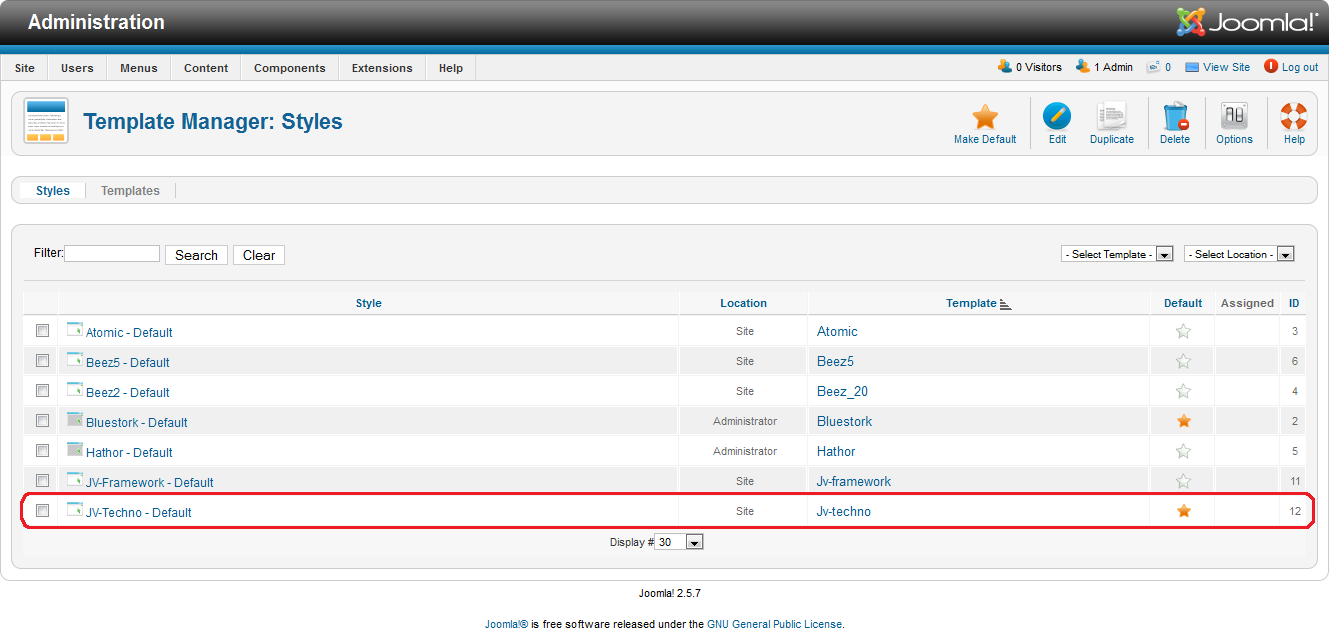This screenshot has width=1329, height=636.
Task: Click the Admin users icon
Action: coord(1083,66)
